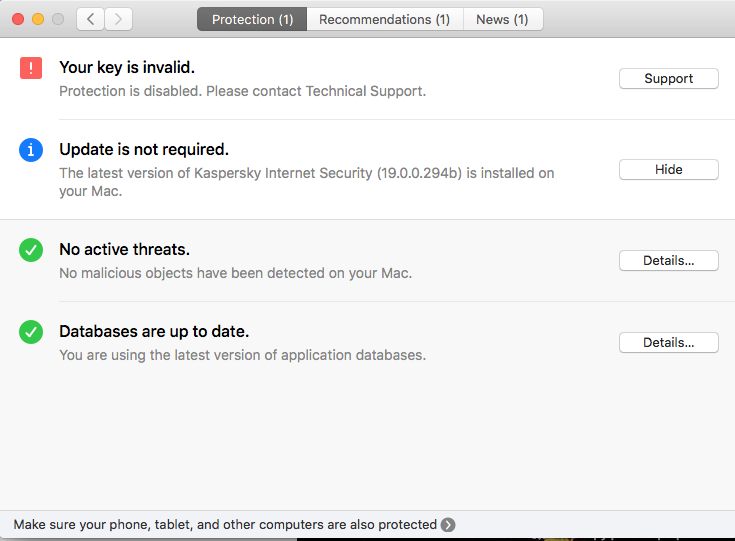
Task: Open the Recommendations tab
Action: tap(384, 19)
